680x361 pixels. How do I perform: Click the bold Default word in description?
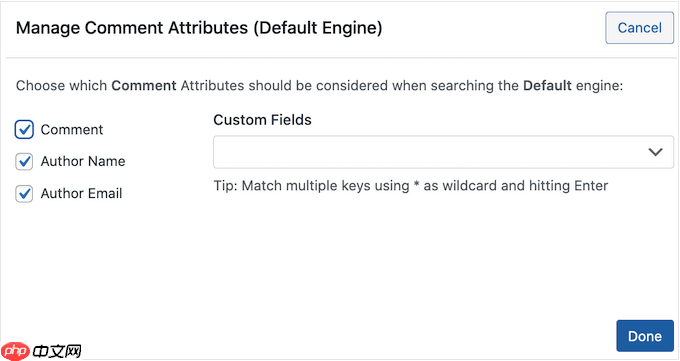[x=547, y=85]
